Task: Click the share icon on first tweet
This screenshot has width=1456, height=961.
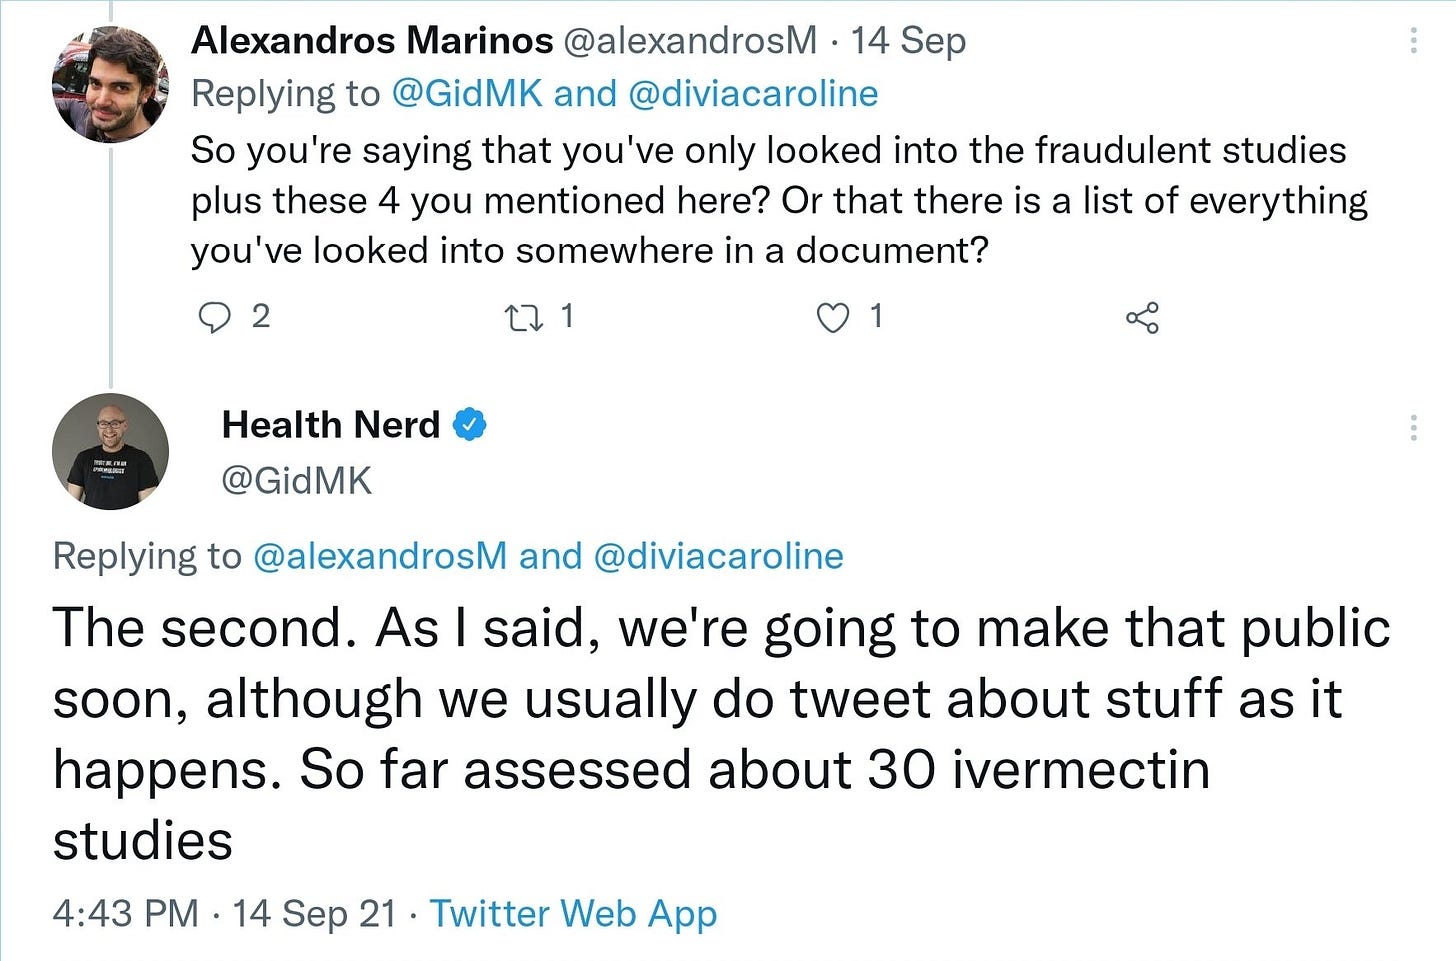Action: tap(1142, 318)
